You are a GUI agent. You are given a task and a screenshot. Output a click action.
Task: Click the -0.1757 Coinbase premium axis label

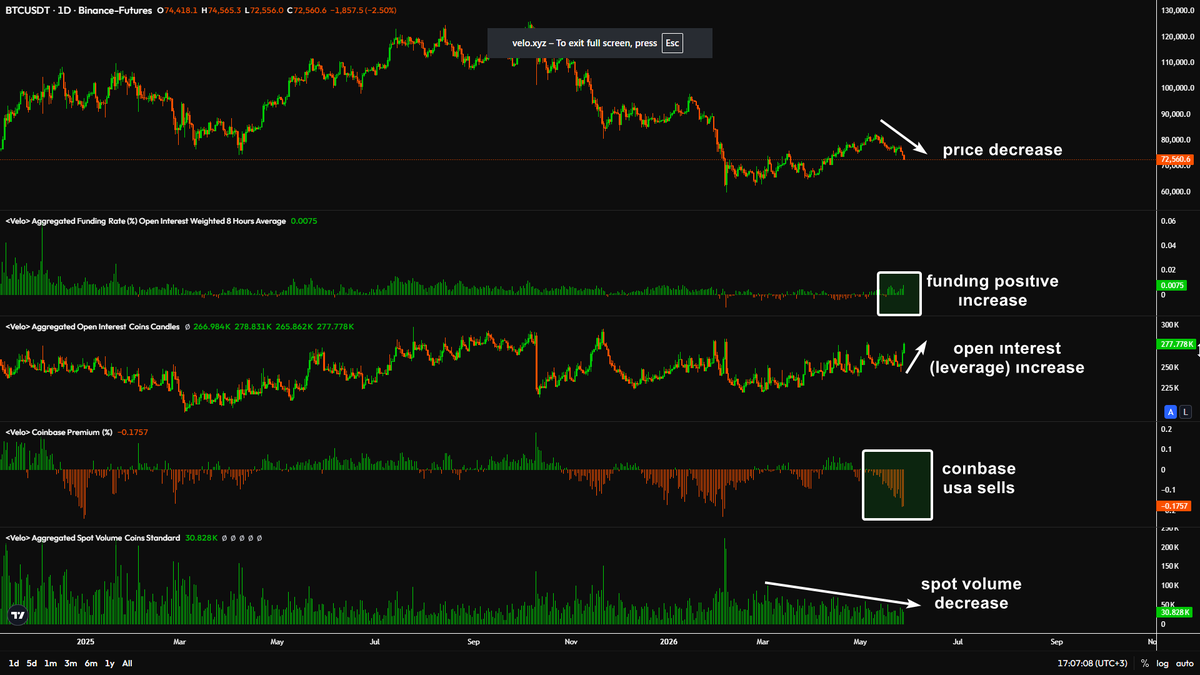pos(1174,506)
